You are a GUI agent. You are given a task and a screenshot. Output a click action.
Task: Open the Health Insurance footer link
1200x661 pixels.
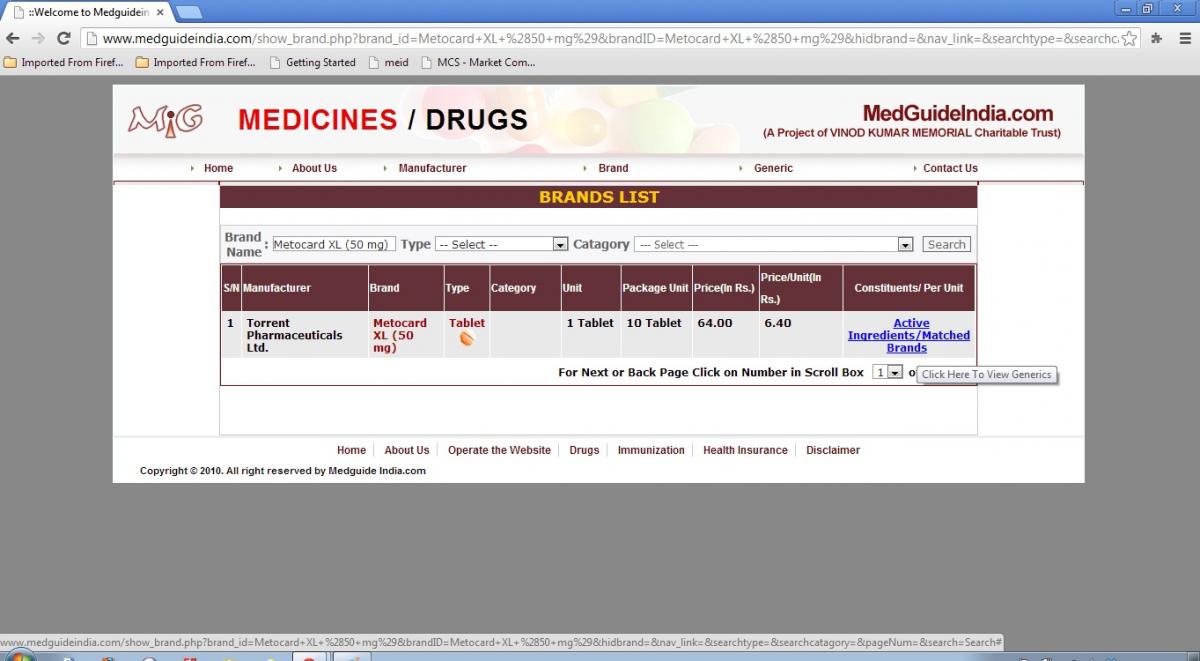(x=745, y=450)
